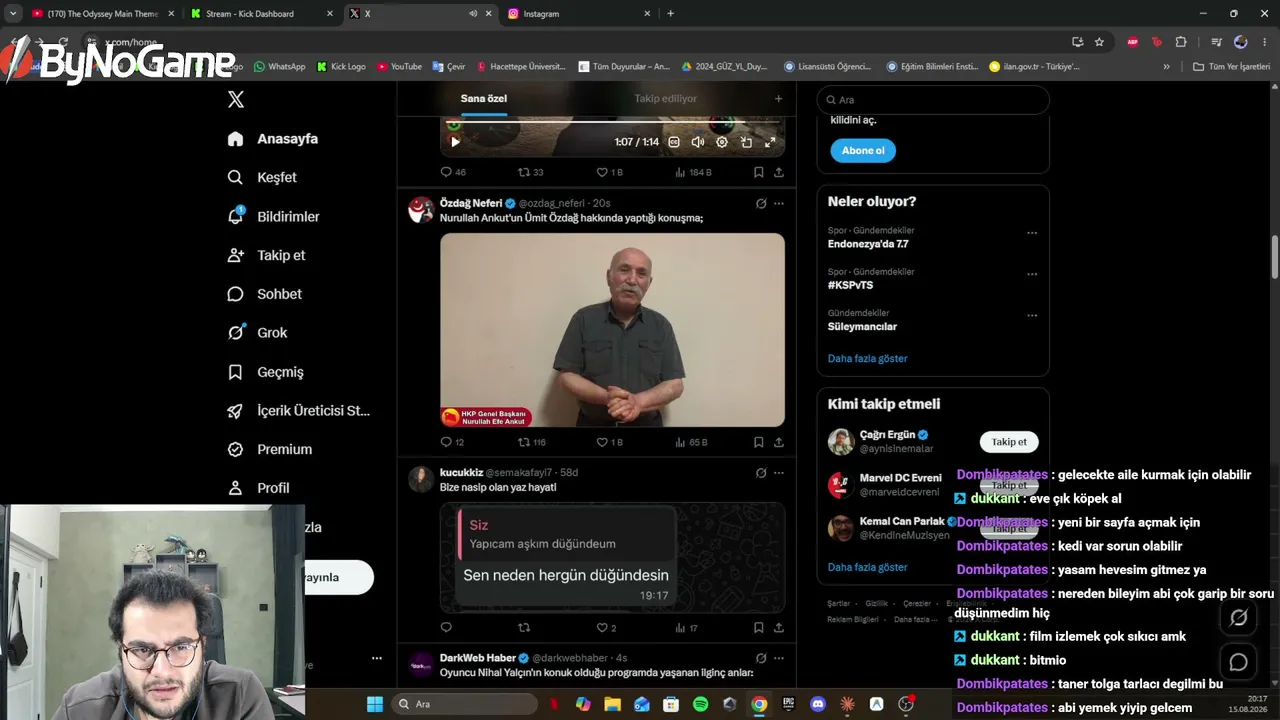Follow Çağrı Ergün with Takip et

pos(1009,442)
